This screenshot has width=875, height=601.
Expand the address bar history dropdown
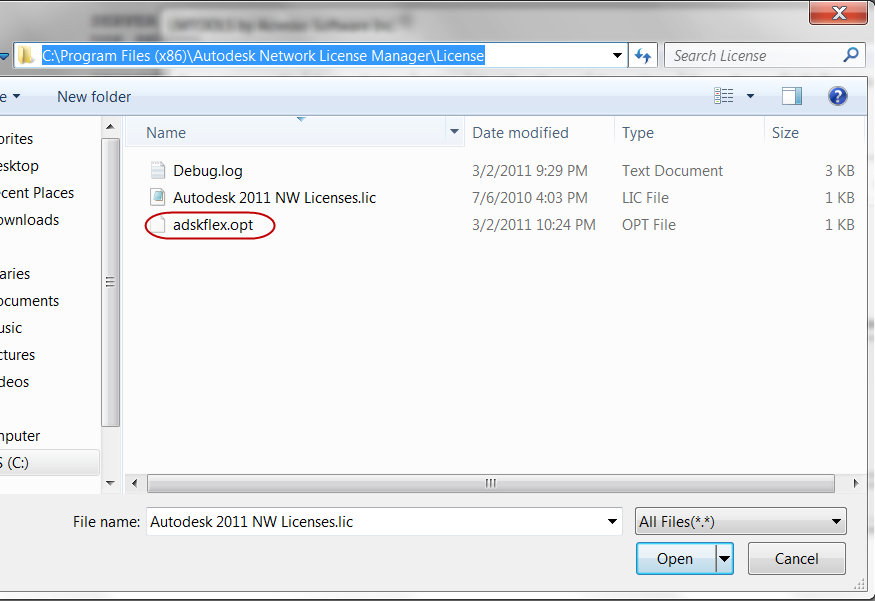(617, 56)
